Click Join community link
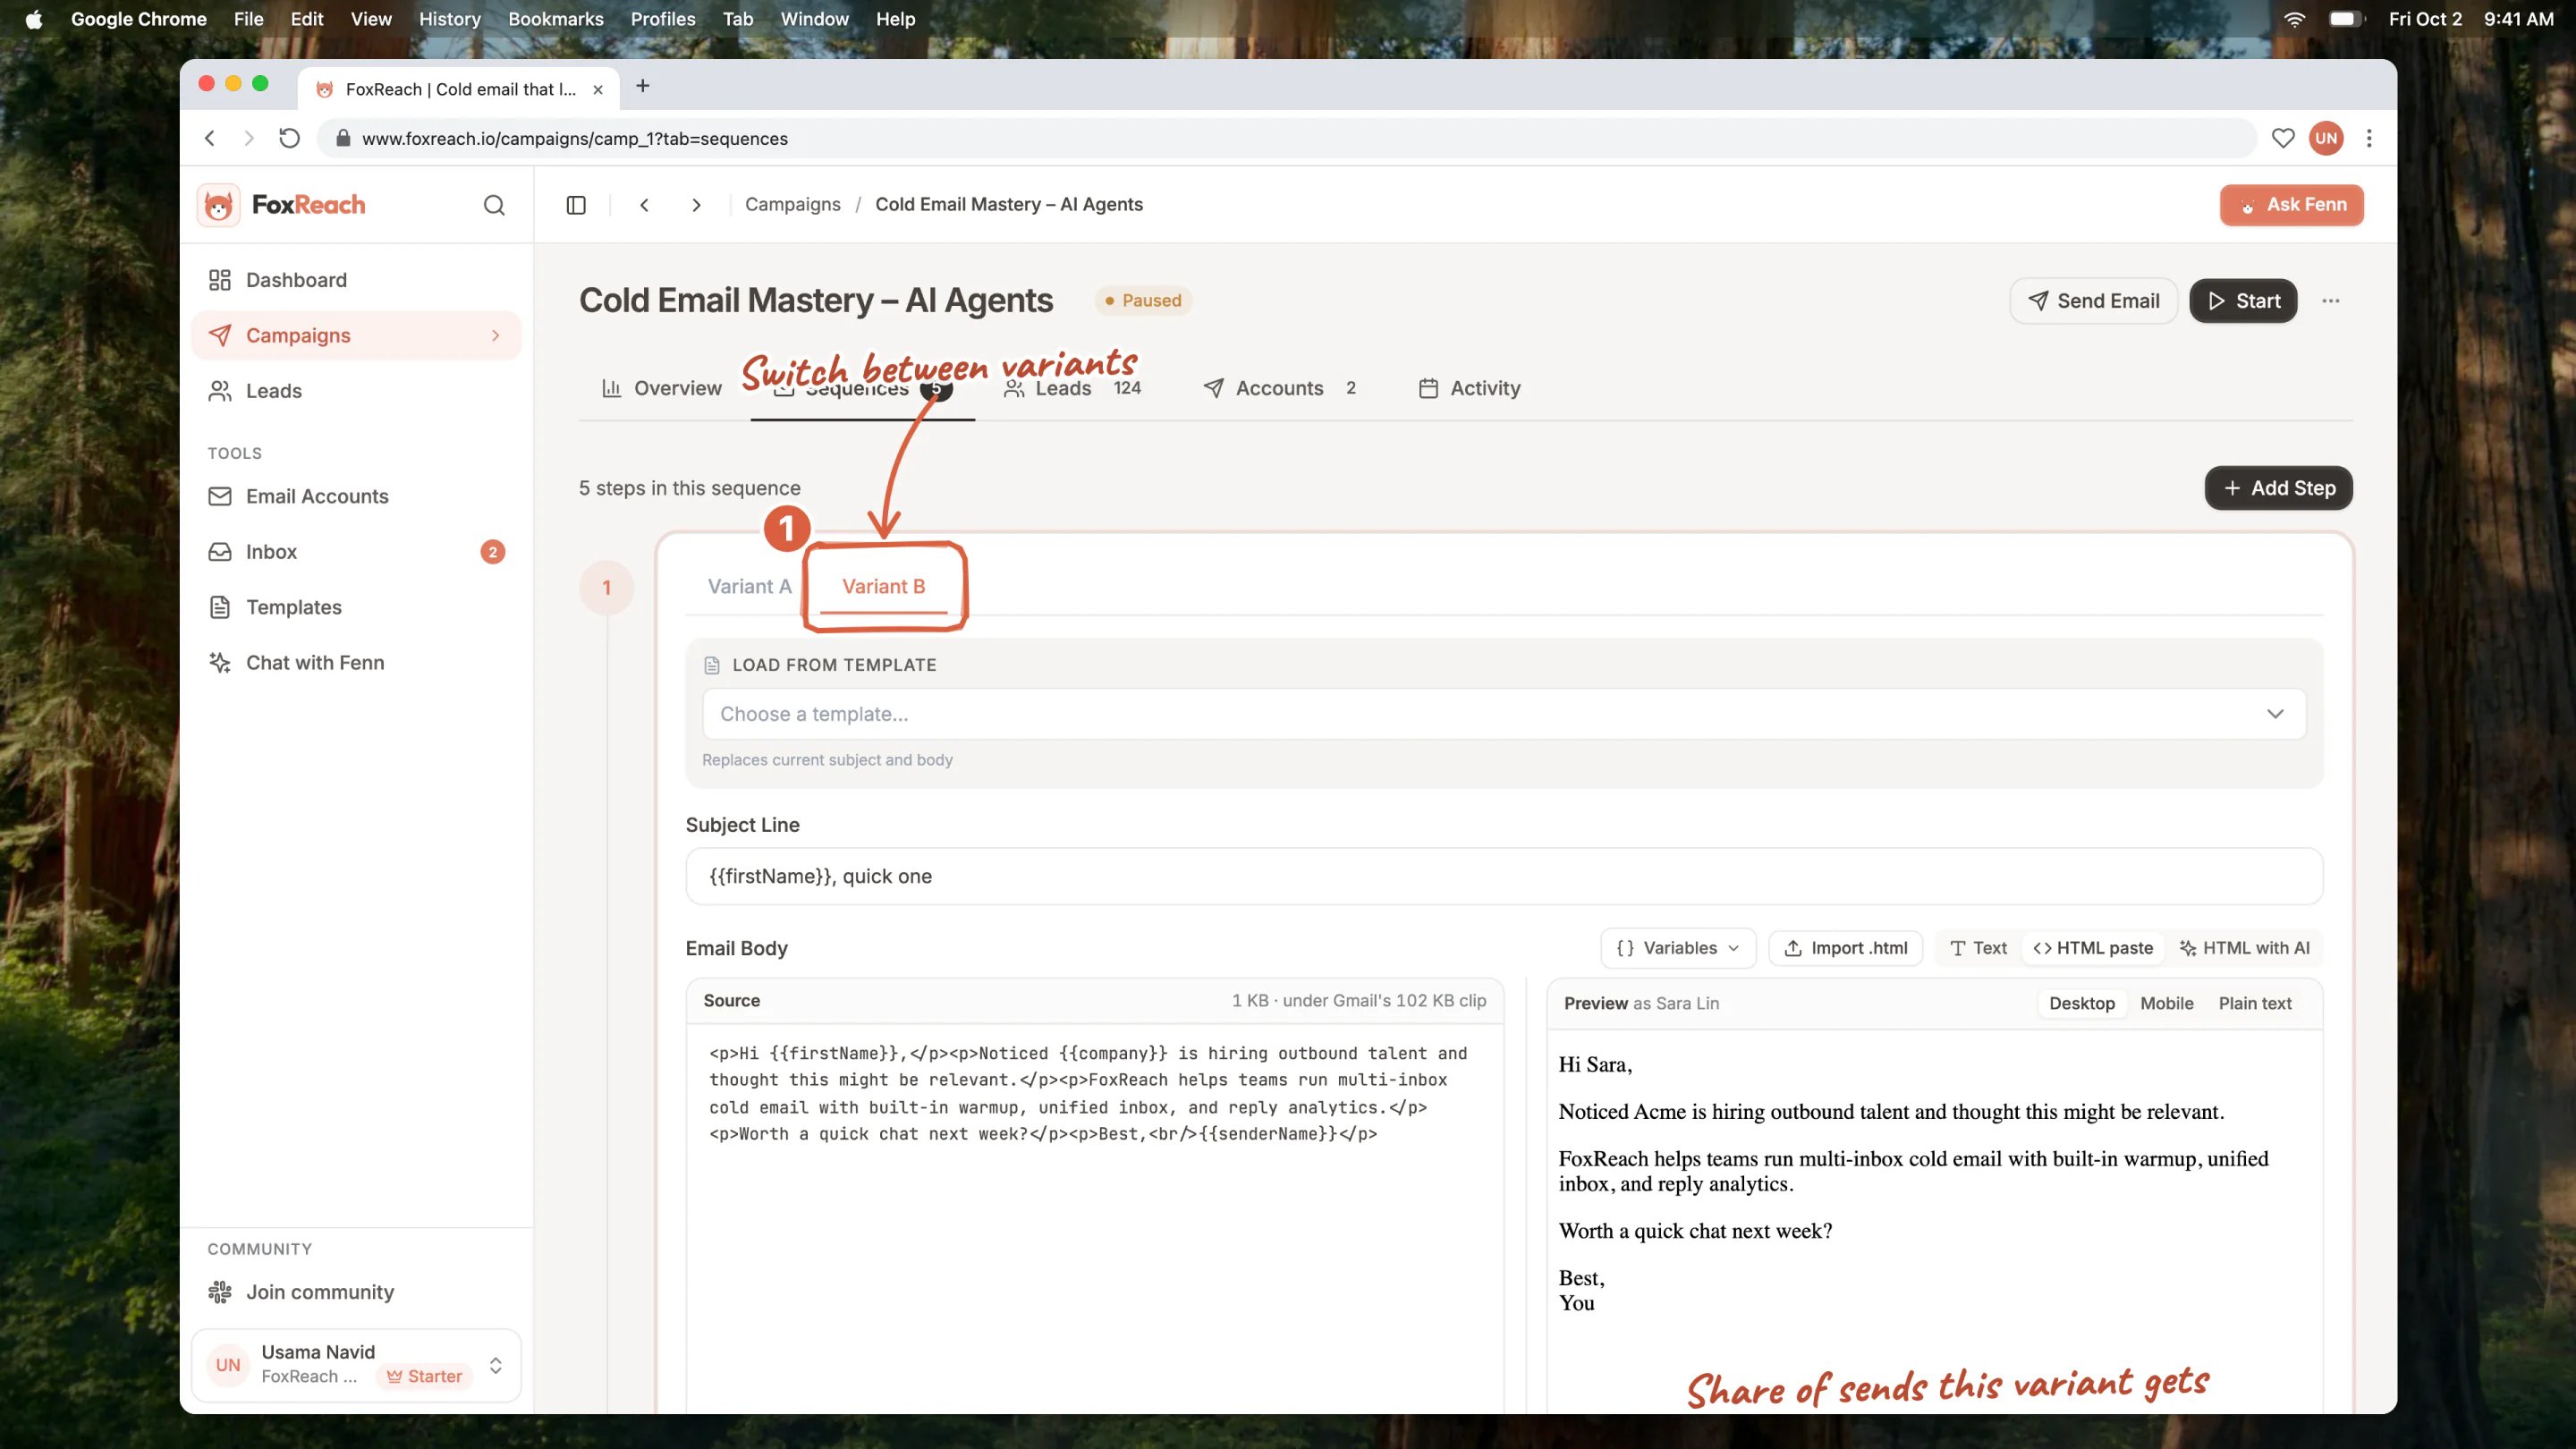The image size is (2576, 1449). click(x=356, y=1292)
